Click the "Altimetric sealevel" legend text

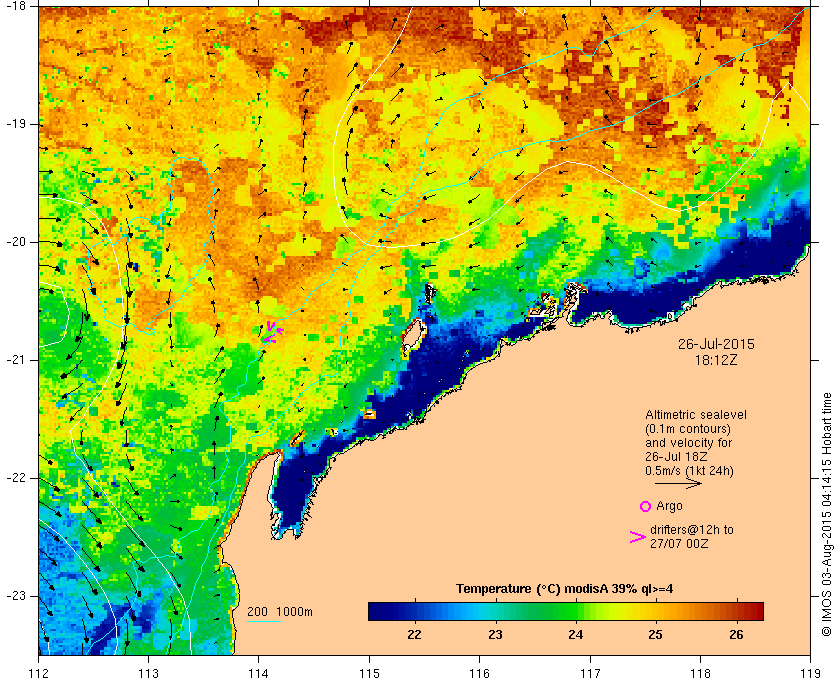696,415
